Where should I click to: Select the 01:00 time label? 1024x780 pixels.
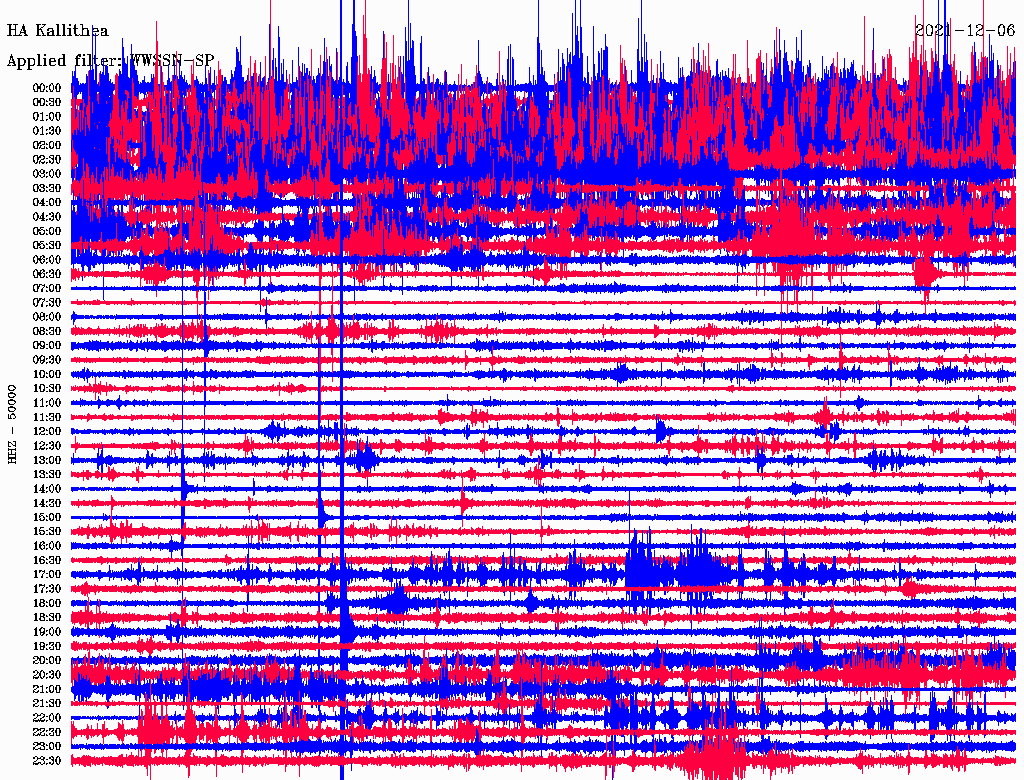47,117
